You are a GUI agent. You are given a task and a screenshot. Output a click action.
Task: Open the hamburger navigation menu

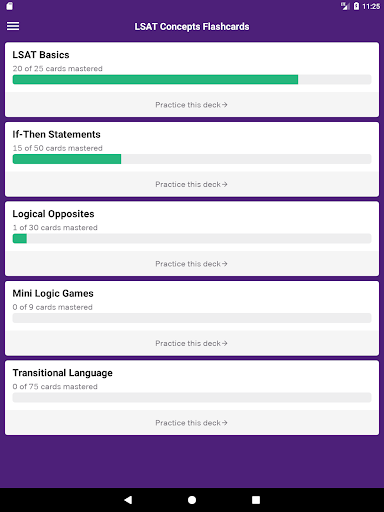click(13, 26)
